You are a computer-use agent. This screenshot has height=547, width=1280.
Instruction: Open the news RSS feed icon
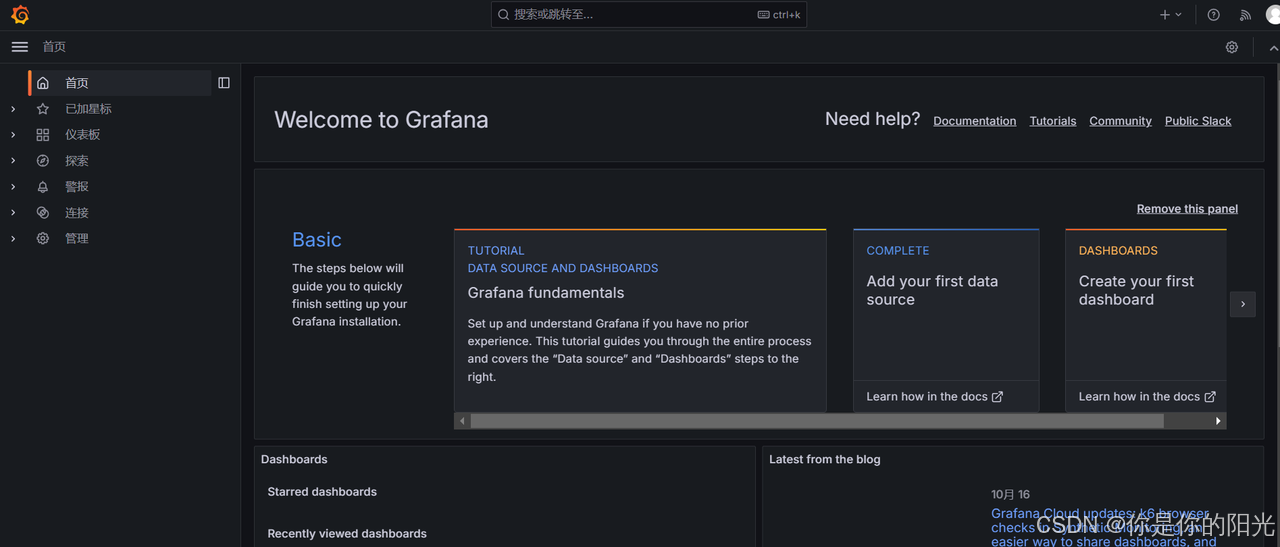click(x=1245, y=15)
